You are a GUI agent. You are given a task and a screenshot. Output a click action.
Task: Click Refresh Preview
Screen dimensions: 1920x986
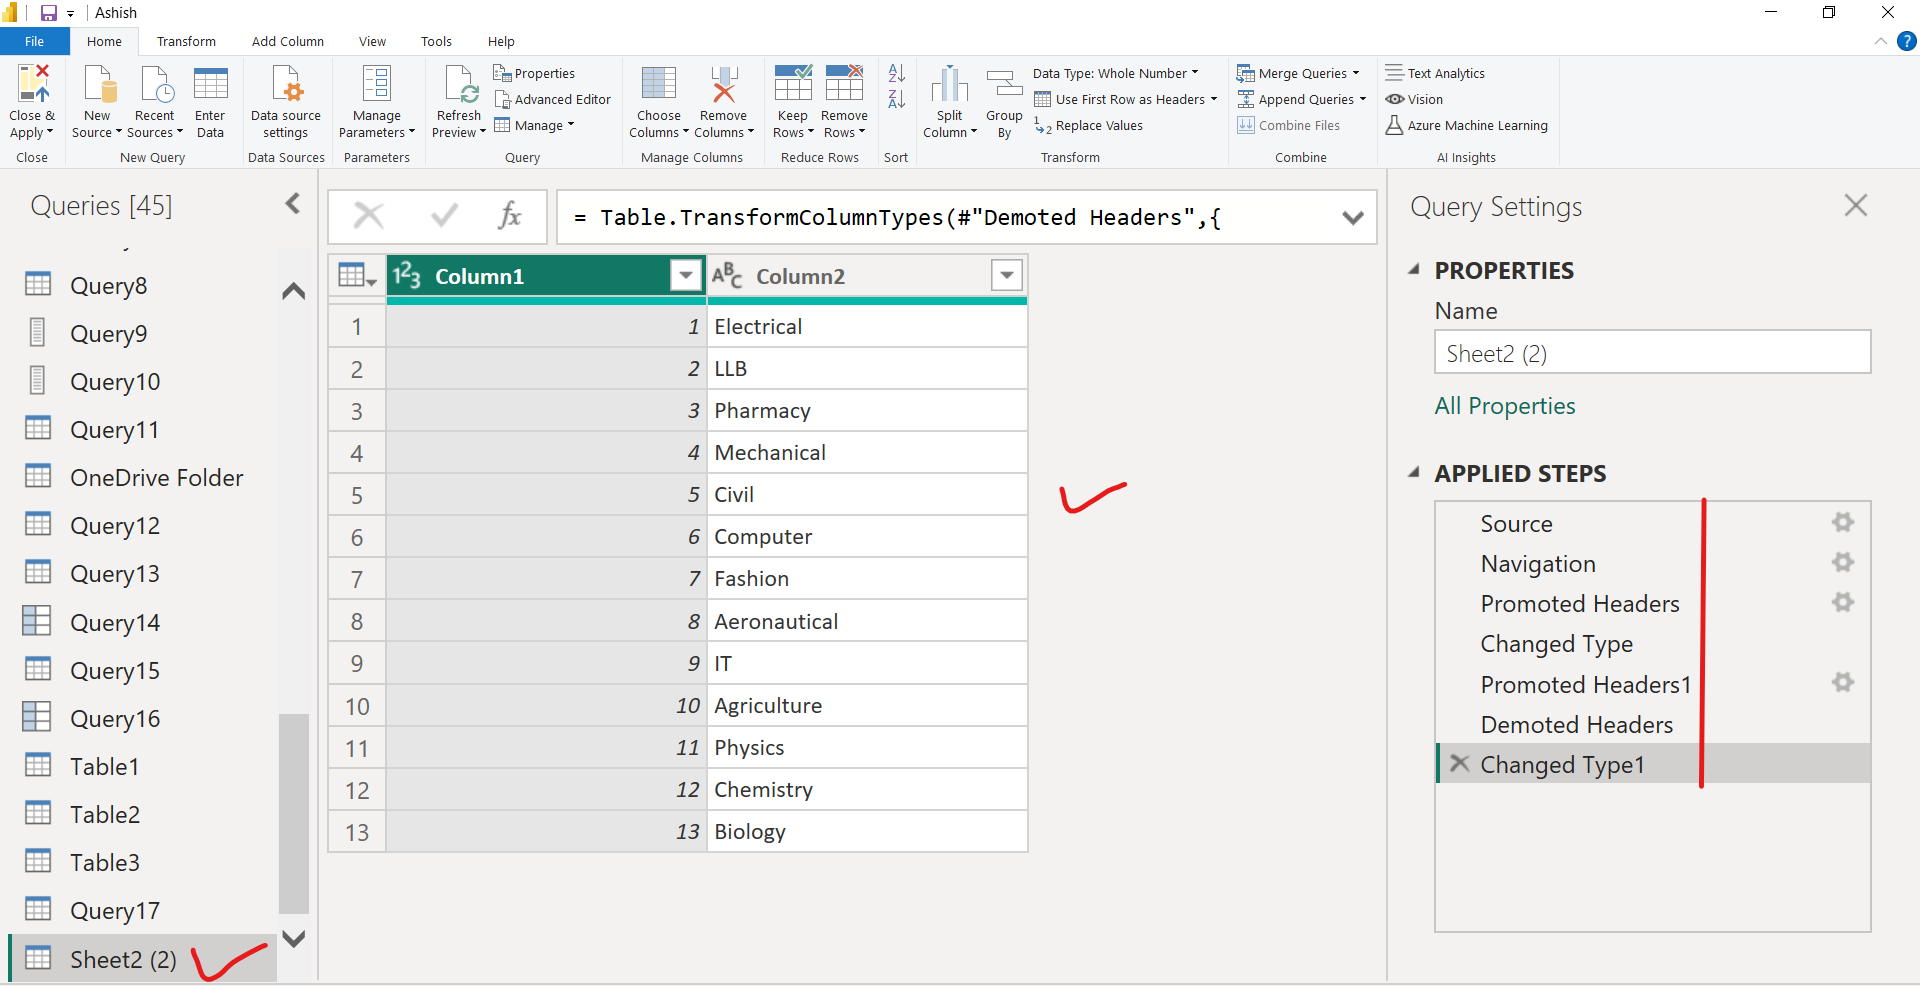coord(458,100)
